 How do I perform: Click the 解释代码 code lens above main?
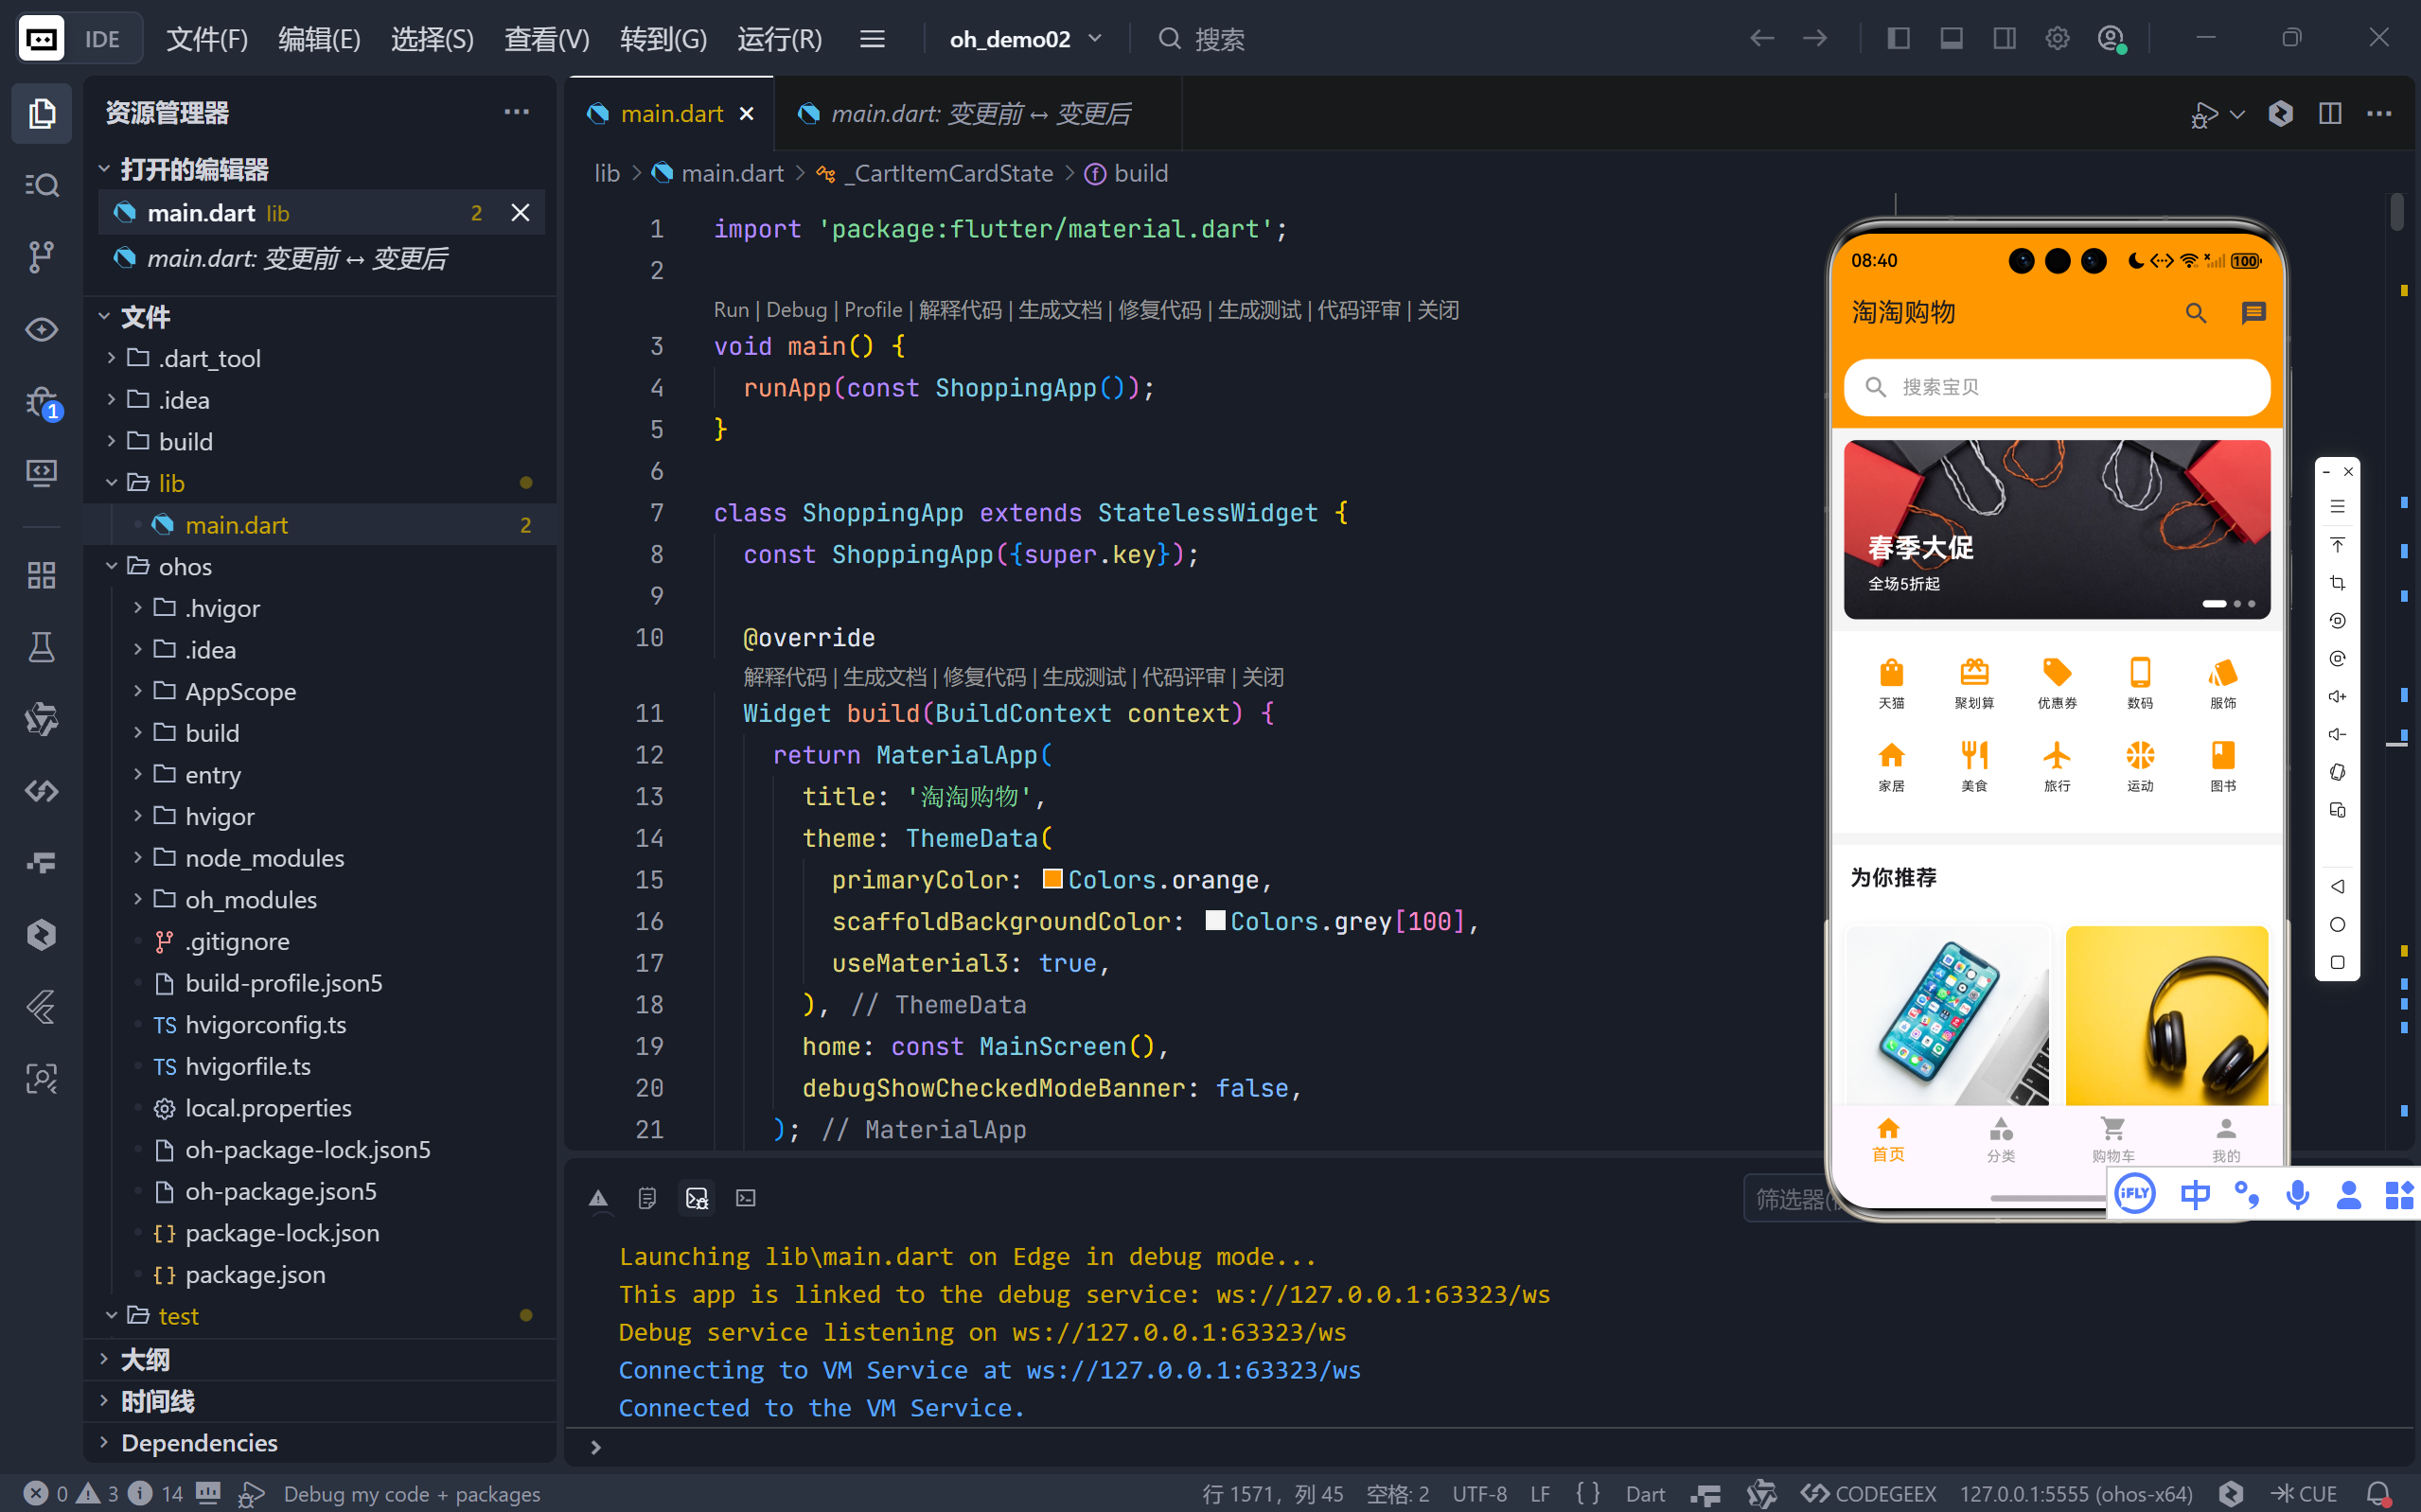coord(959,310)
